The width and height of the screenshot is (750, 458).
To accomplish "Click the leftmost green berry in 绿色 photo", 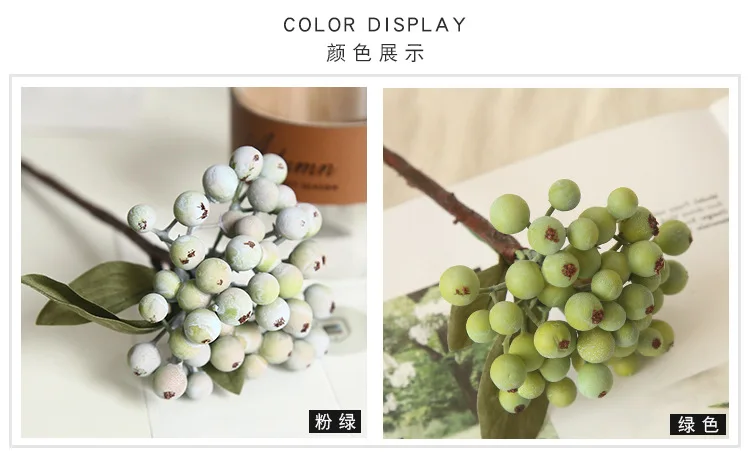I will pyautogui.click(x=459, y=285).
